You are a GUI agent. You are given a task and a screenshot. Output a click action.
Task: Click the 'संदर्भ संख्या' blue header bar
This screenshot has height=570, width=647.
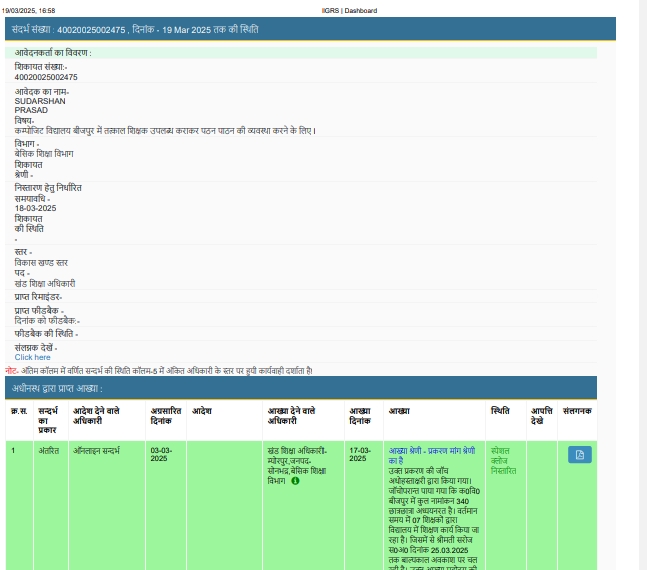click(310, 30)
